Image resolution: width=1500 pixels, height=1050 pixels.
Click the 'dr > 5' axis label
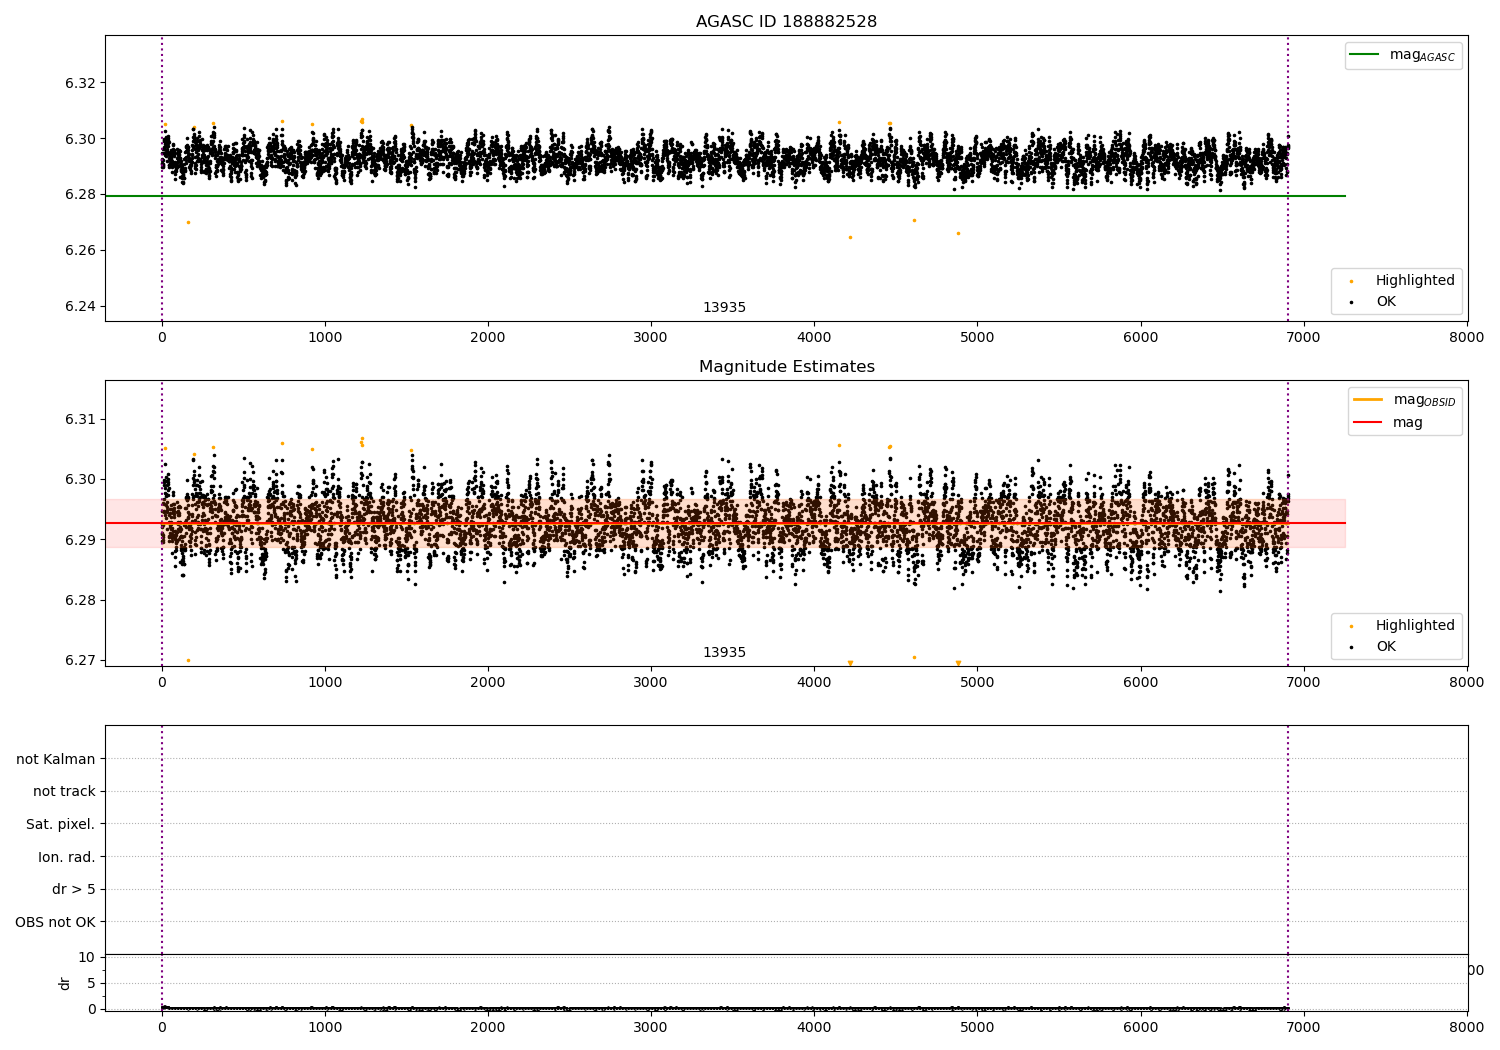click(x=74, y=889)
